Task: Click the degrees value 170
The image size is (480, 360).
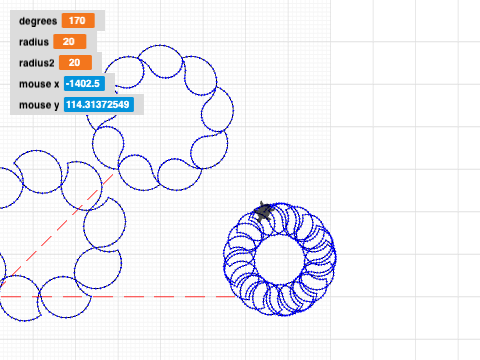Action: 78,21
